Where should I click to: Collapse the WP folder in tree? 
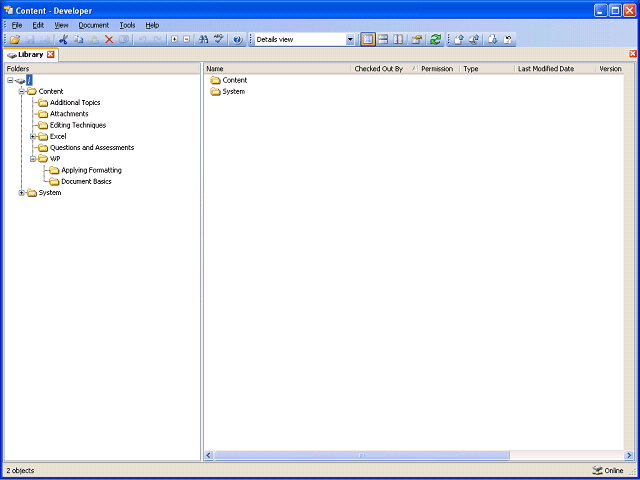[33, 159]
